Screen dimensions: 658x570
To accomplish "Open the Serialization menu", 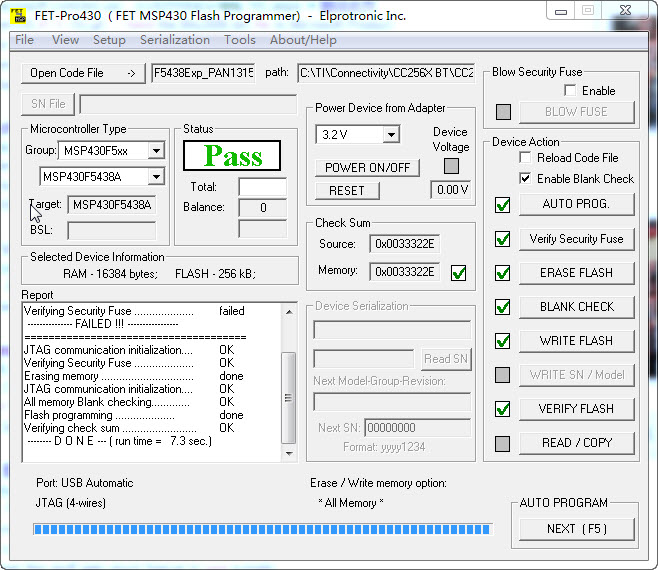I will pyautogui.click(x=175, y=40).
